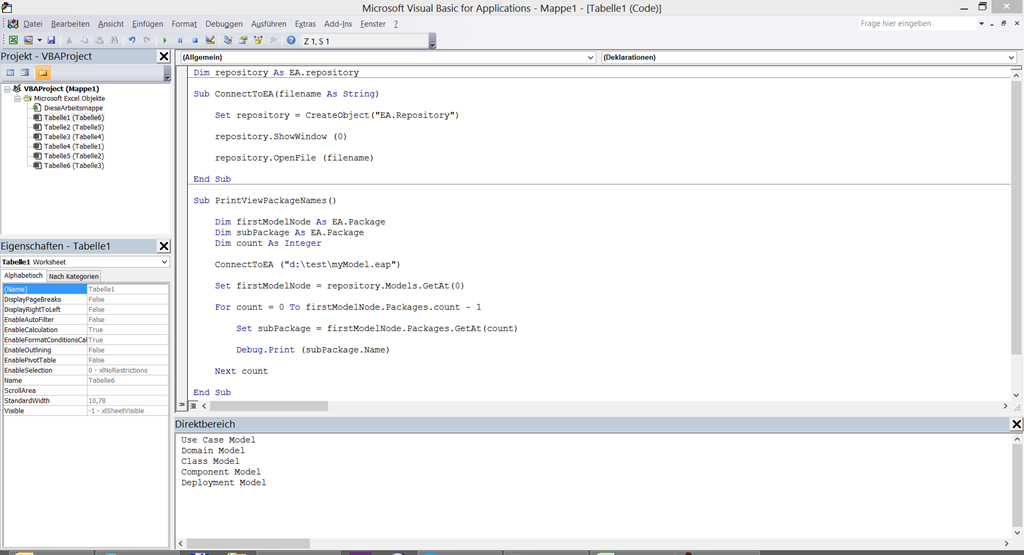Click the Paste toolbar icon
The height and width of the screenshot is (555, 1024).
pos(99,40)
